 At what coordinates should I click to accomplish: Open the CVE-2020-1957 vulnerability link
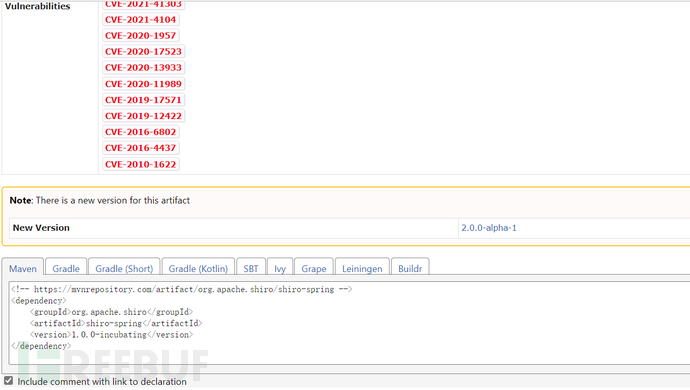[x=140, y=36]
